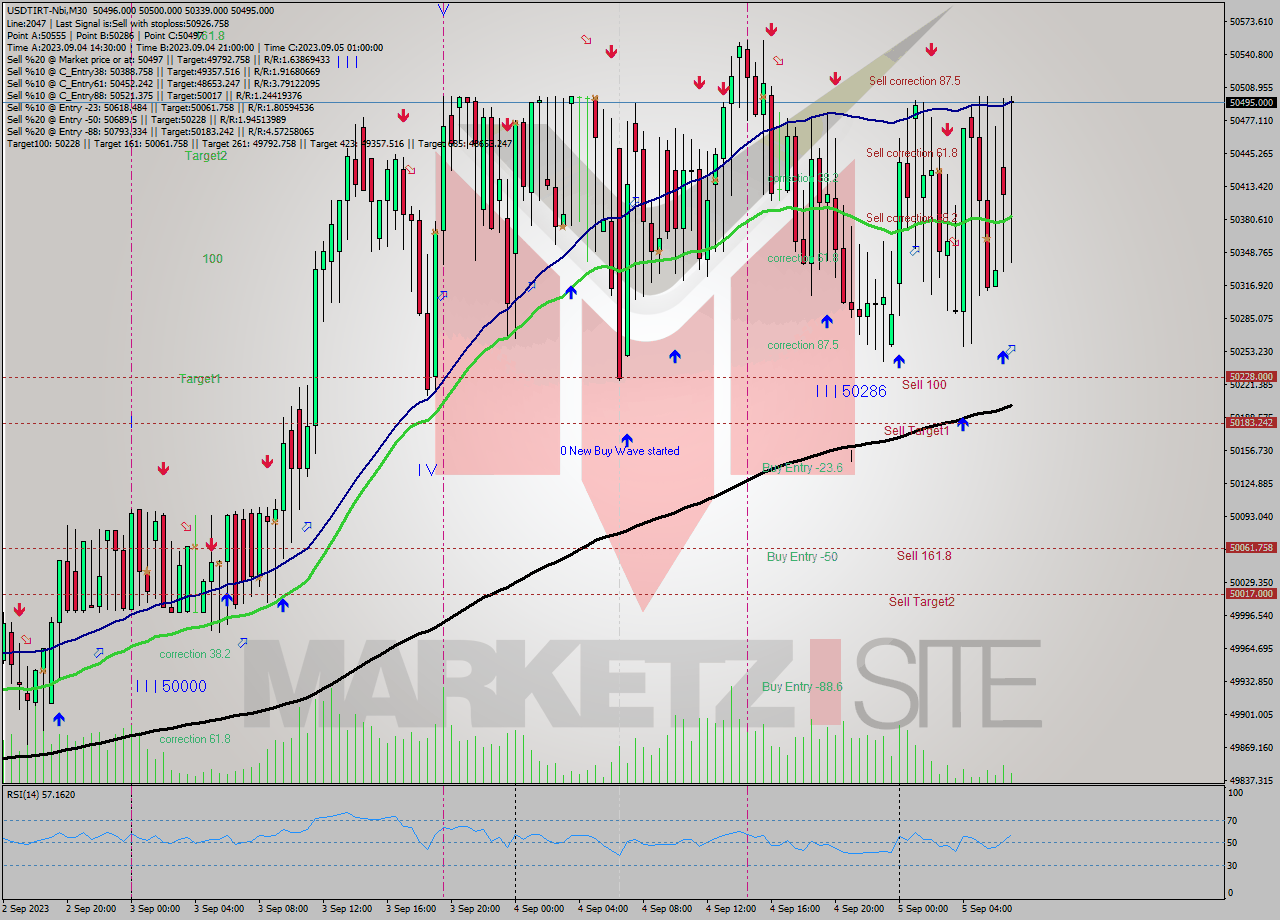This screenshot has width=1280, height=920.
Task: Click the green 'Target1' label
Action: pyautogui.click(x=200, y=379)
